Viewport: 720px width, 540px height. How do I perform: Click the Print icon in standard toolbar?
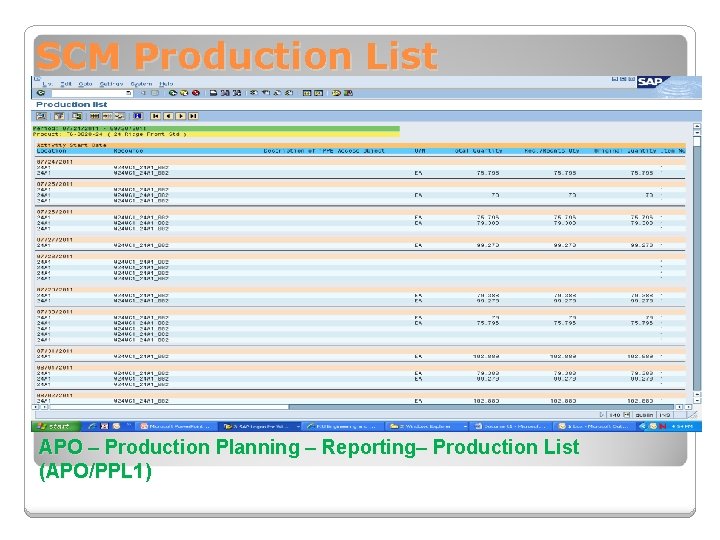pyautogui.click(x=213, y=93)
